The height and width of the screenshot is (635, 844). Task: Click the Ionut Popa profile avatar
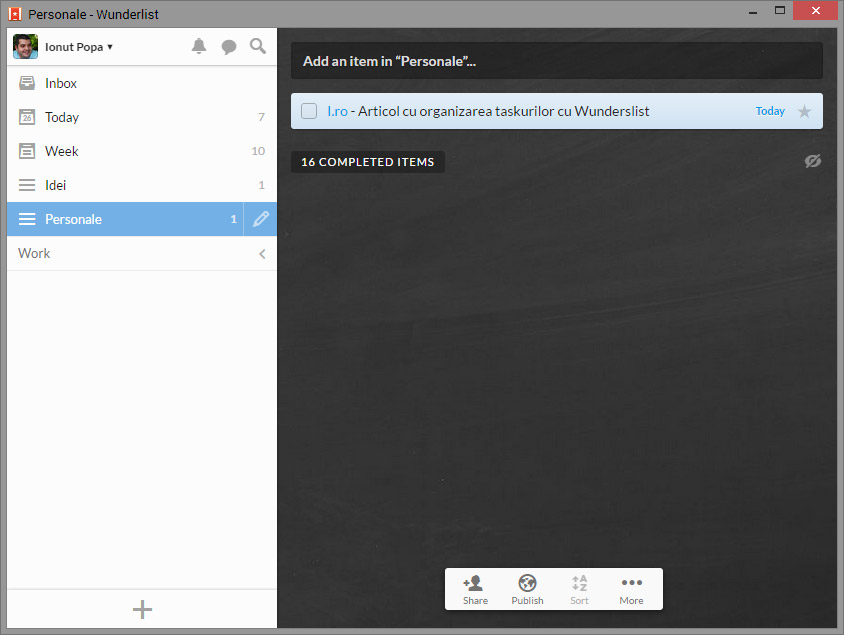tap(25, 46)
